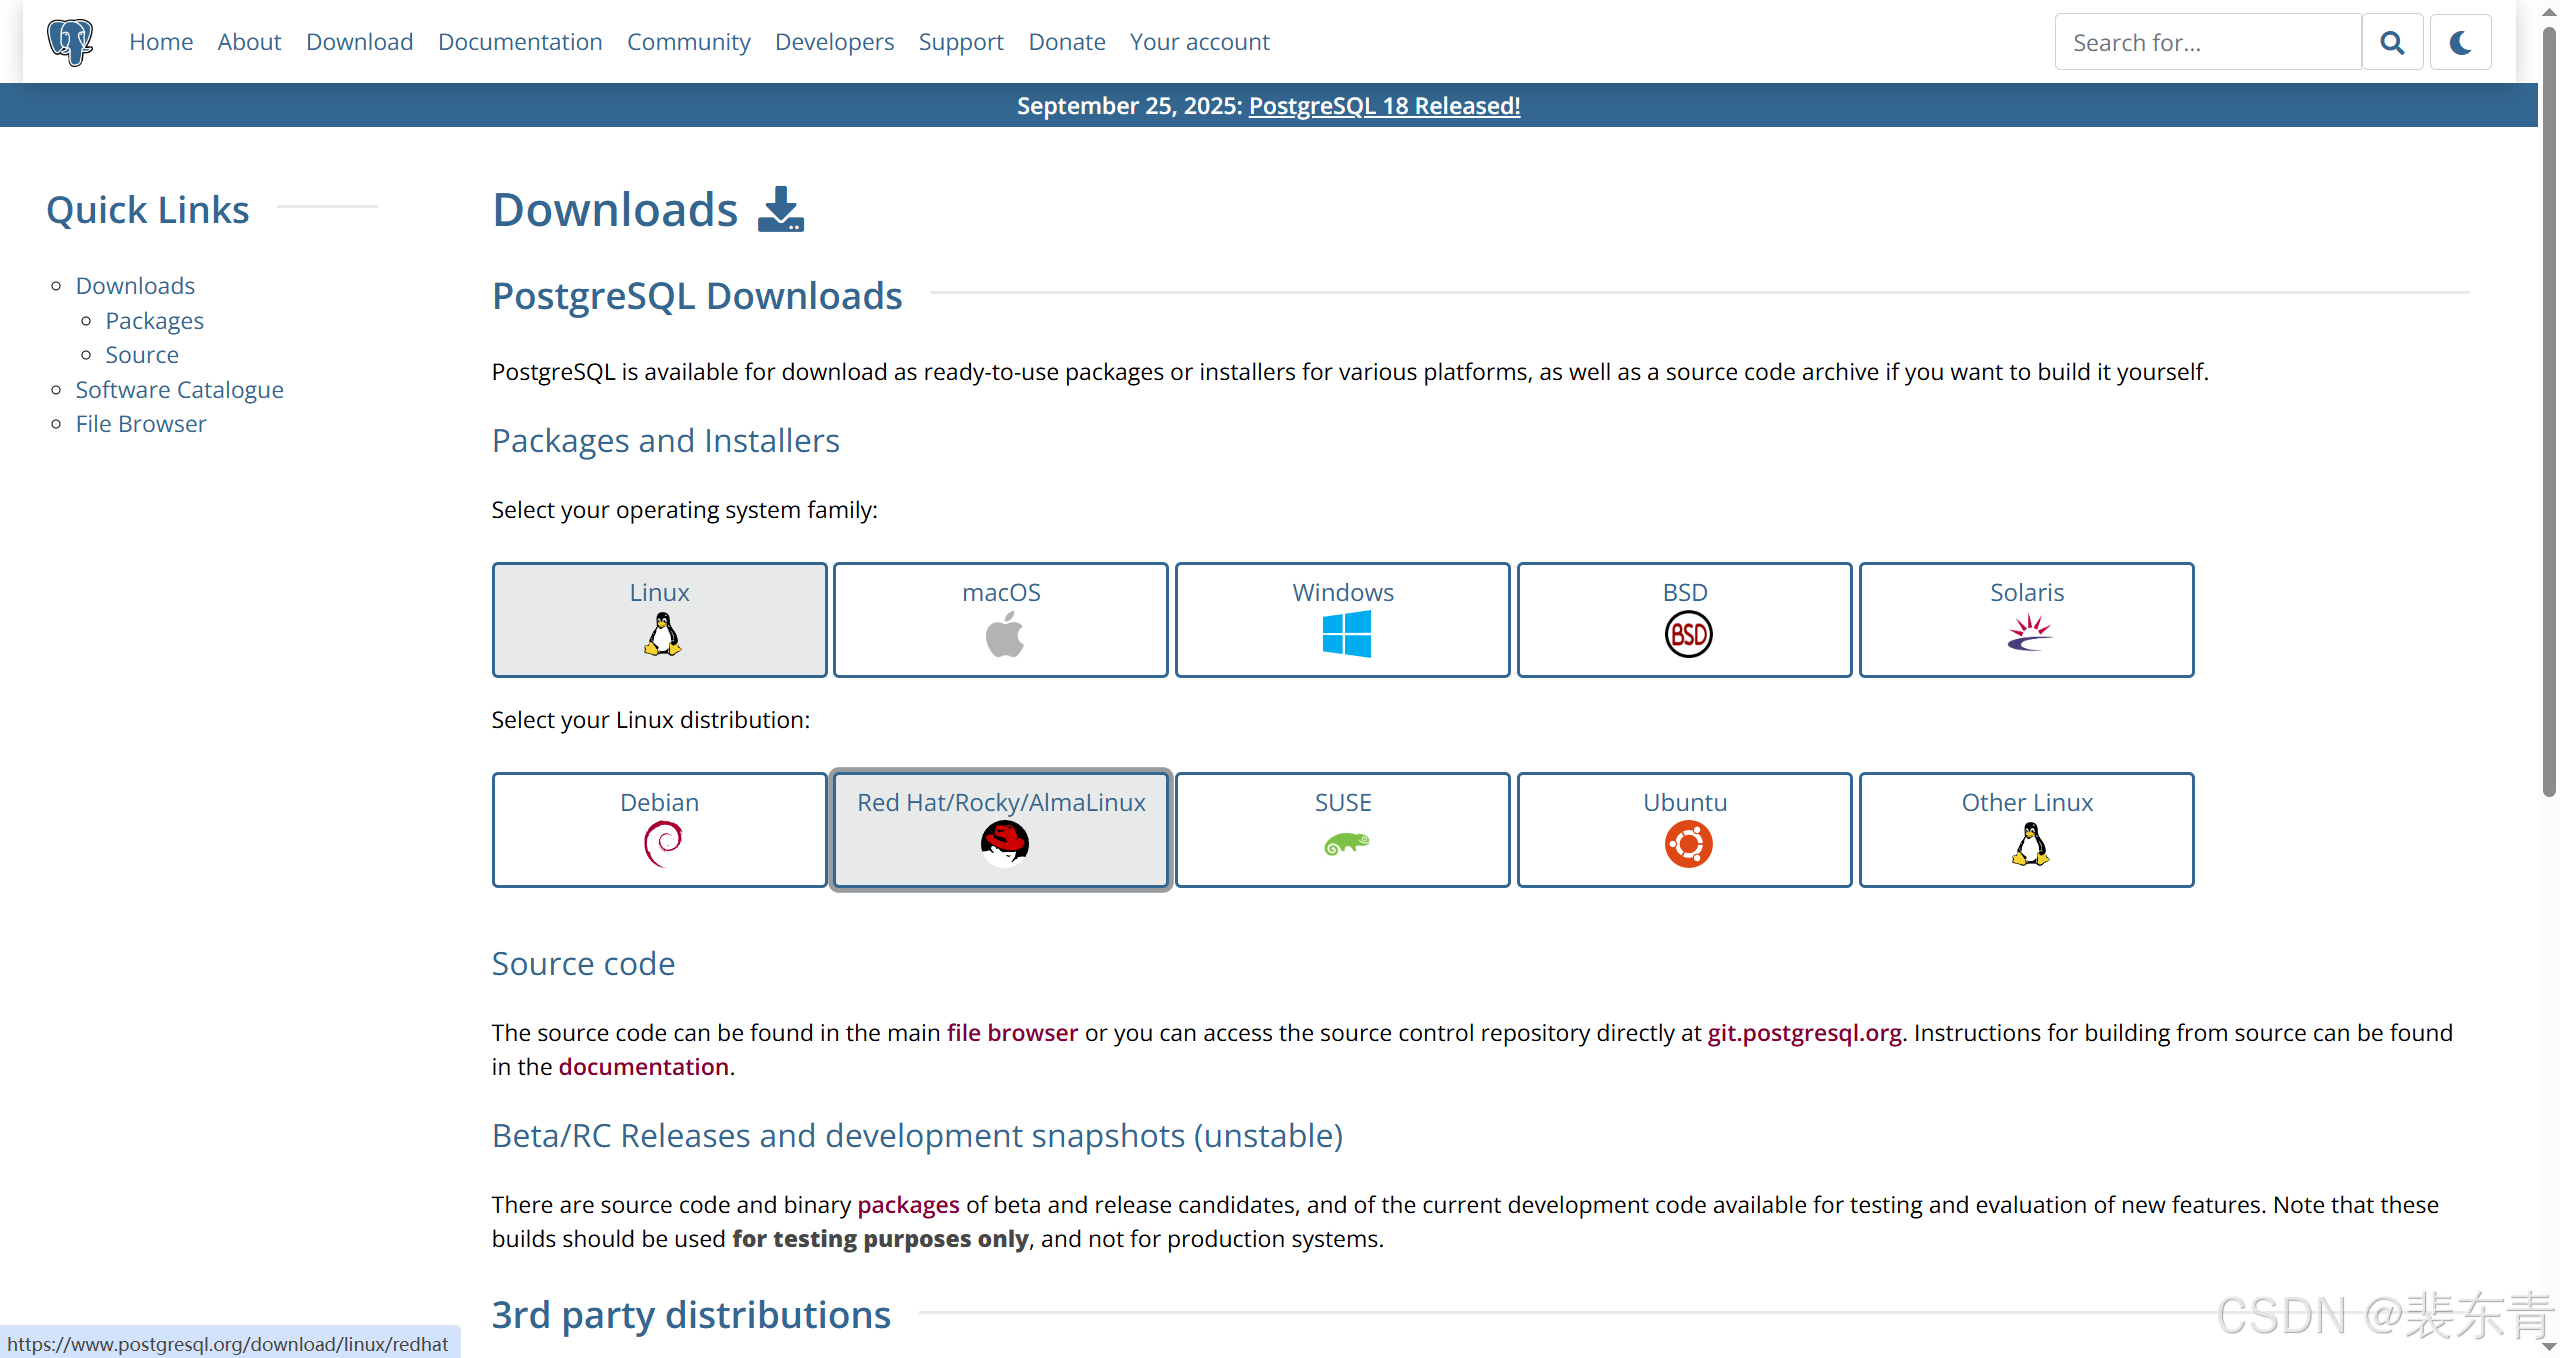This screenshot has width=2560, height=1358.
Task: Follow the file browser inline link
Action: point(1012,1033)
